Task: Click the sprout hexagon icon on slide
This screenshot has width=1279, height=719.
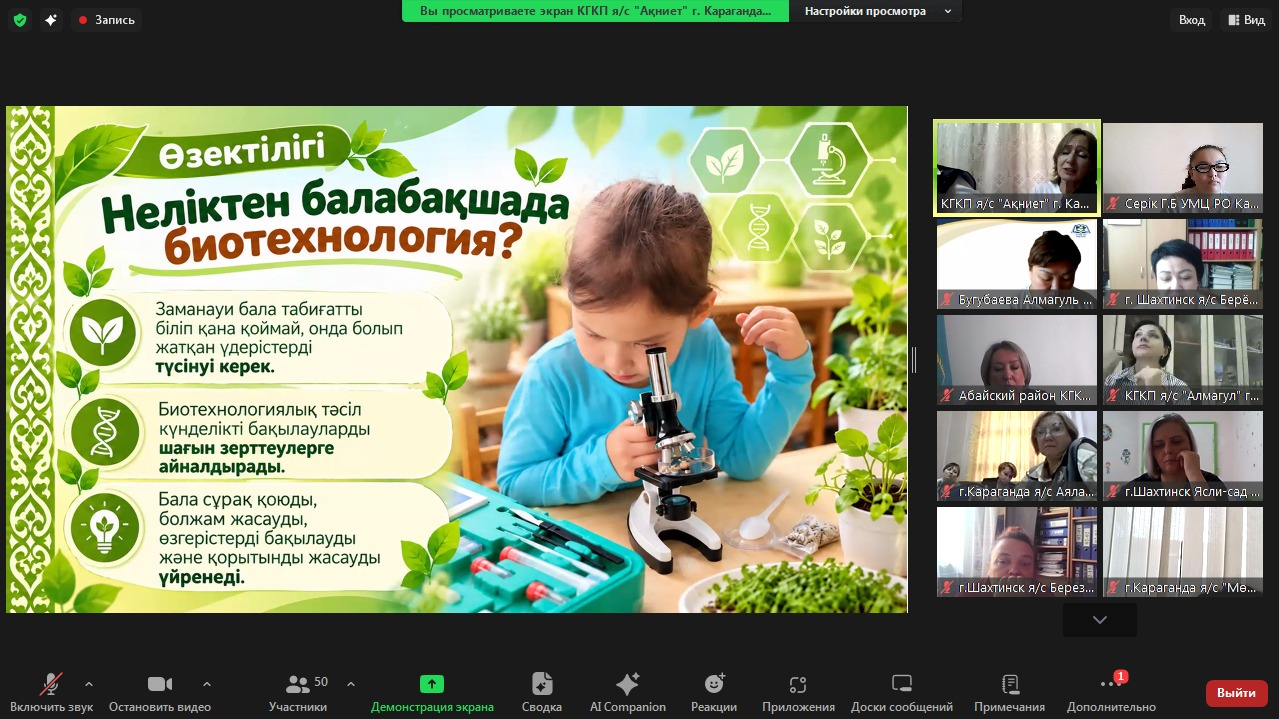Action: pos(828,238)
